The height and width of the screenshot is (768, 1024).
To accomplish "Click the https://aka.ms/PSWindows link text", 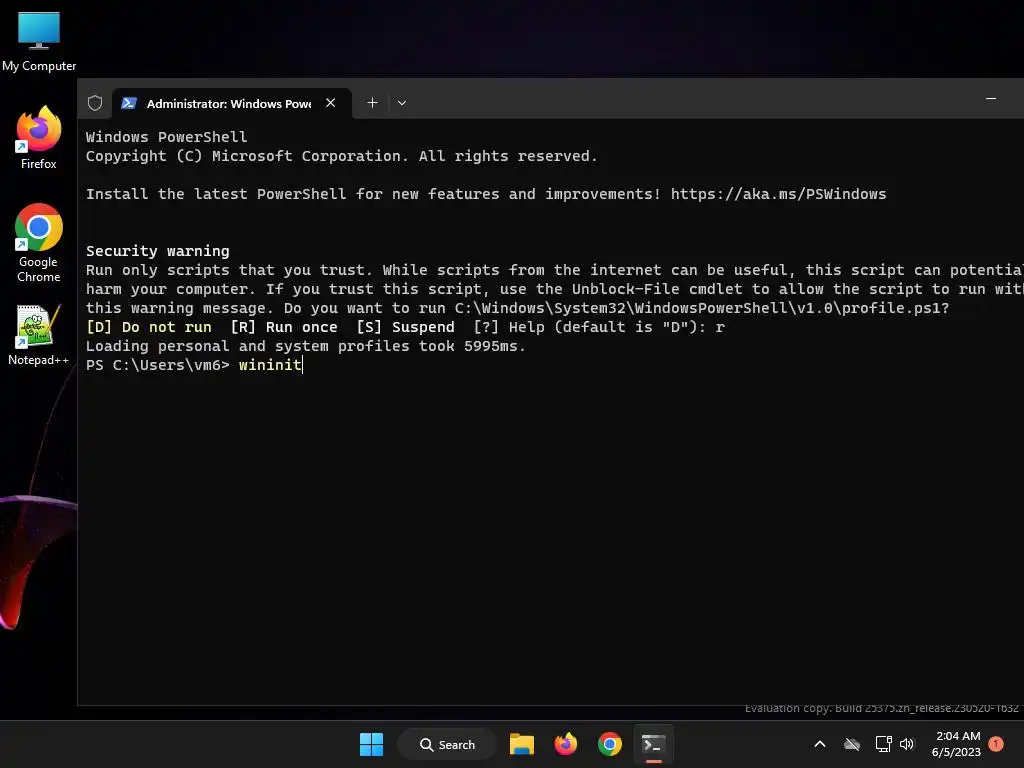I will [x=778, y=194].
